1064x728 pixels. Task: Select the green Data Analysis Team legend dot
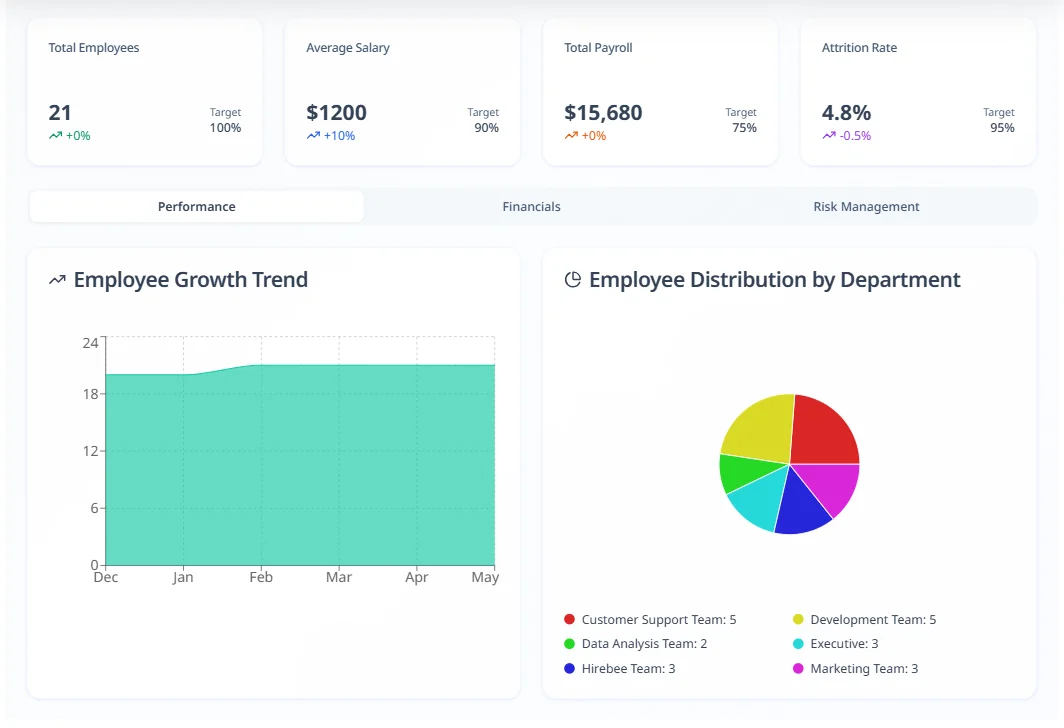pos(569,643)
